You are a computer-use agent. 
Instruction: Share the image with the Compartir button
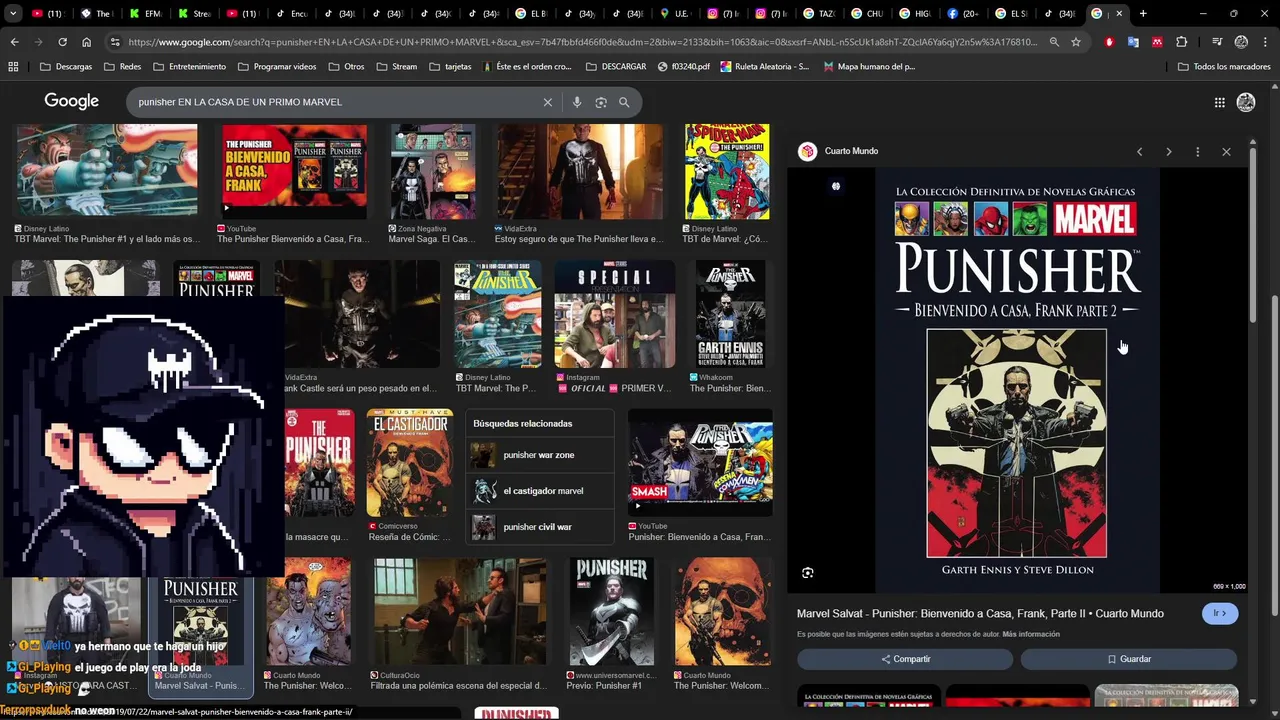point(905,659)
